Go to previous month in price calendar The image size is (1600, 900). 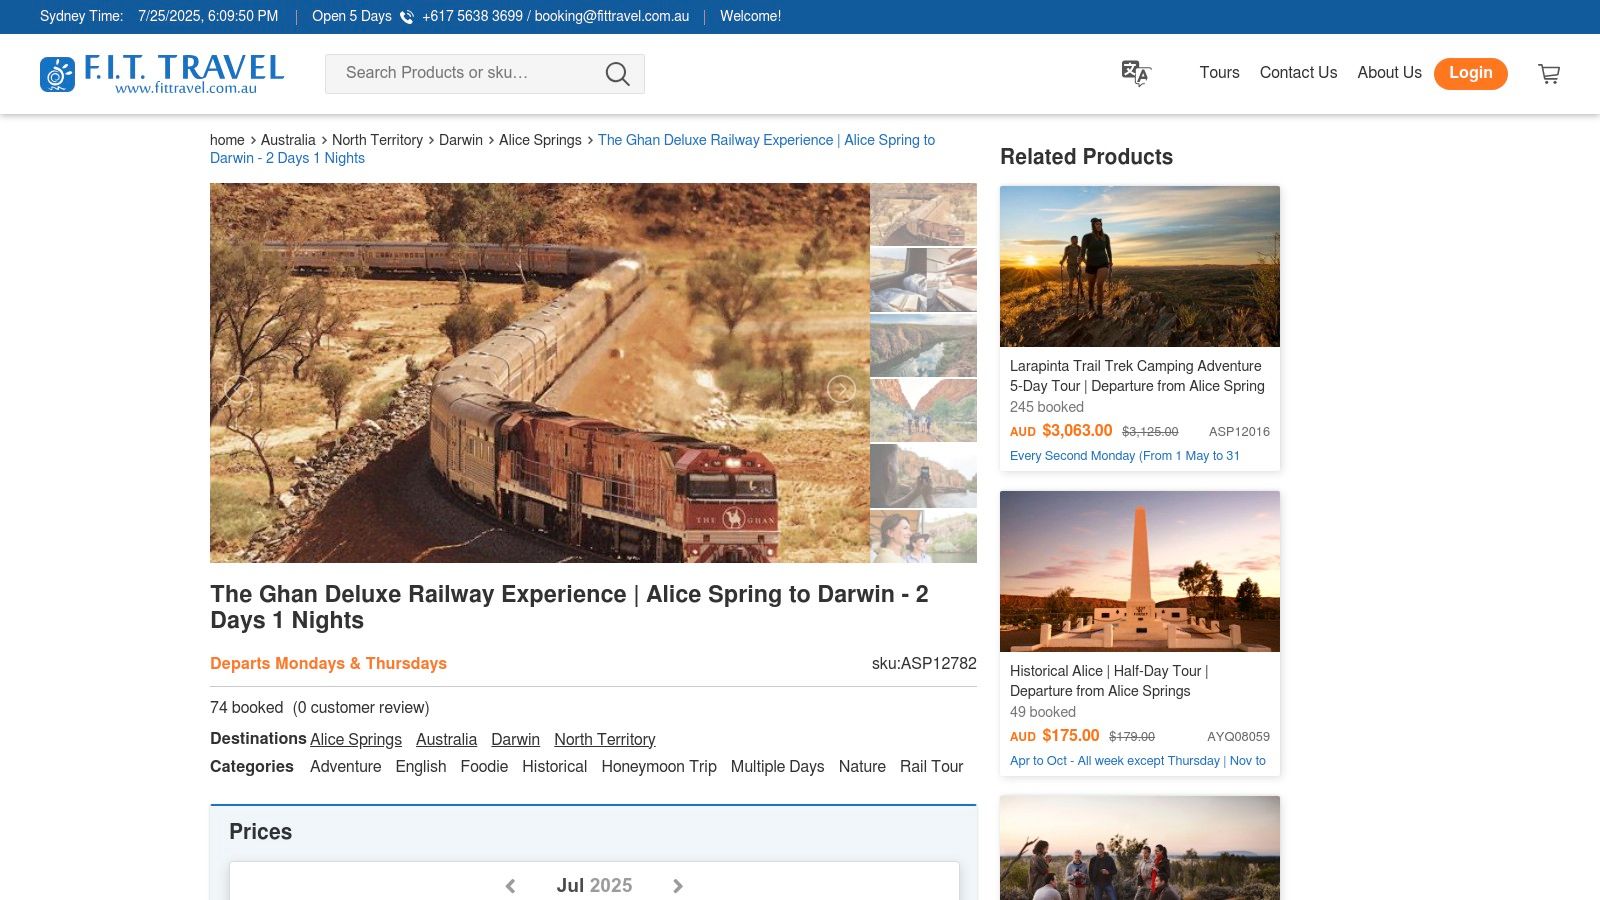(x=511, y=886)
